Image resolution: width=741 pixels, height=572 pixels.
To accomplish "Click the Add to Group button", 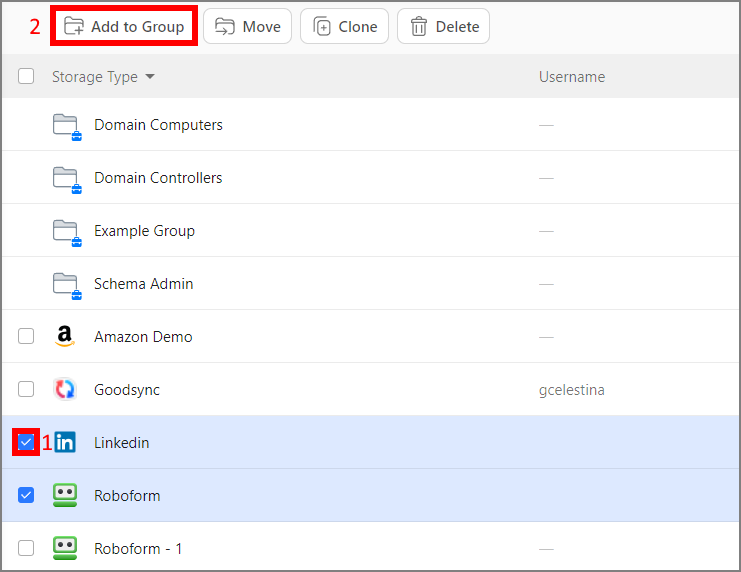I will [125, 27].
